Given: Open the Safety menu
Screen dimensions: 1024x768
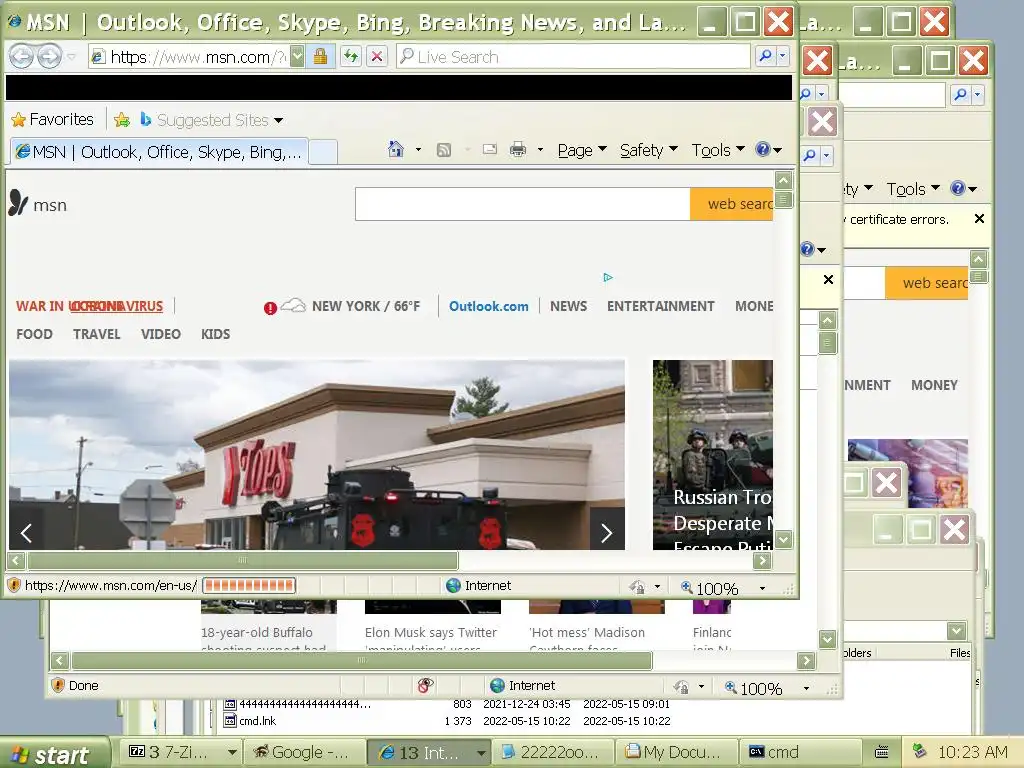Looking at the screenshot, I should pos(648,150).
